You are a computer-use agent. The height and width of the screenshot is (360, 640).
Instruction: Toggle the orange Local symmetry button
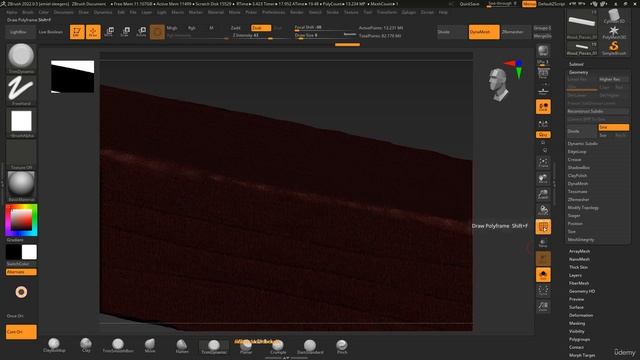point(543,107)
